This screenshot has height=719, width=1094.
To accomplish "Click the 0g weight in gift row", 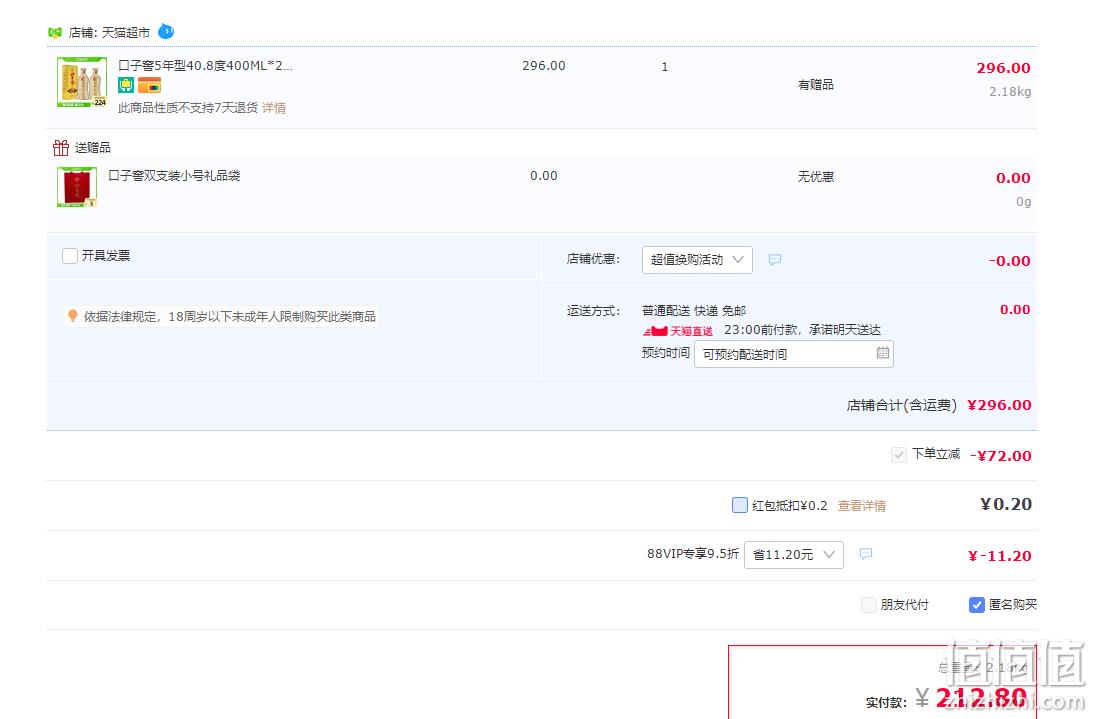I will tap(1023, 202).
